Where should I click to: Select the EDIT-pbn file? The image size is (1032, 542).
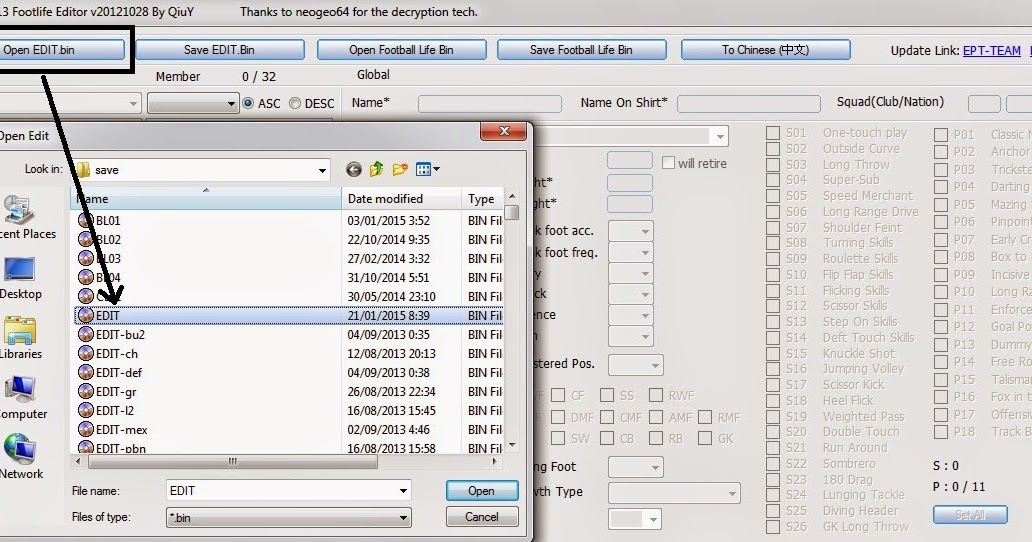(x=112, y=448)
